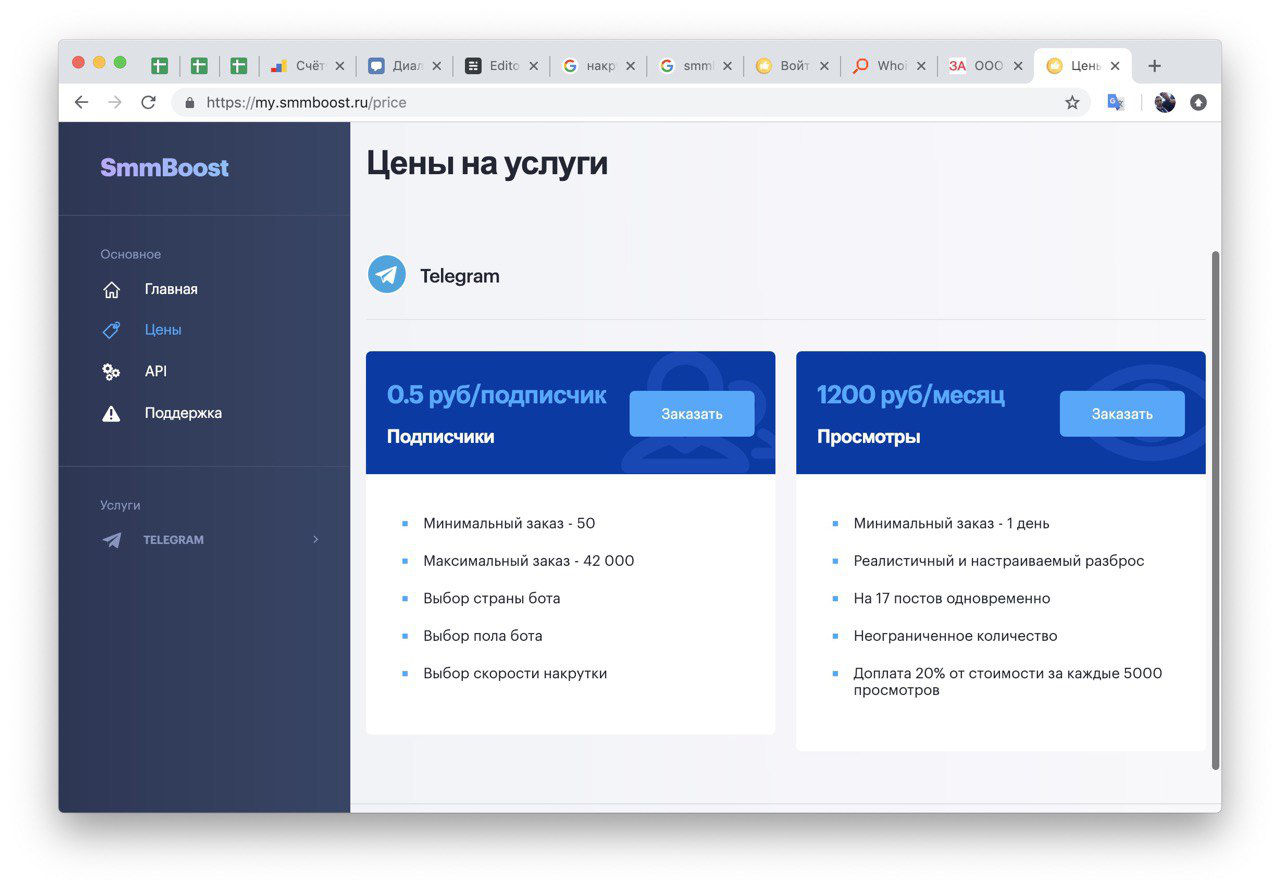Click the 1200 руб/месяц price text
Viewport: 1280px width, 890px height.
point(911,395)
